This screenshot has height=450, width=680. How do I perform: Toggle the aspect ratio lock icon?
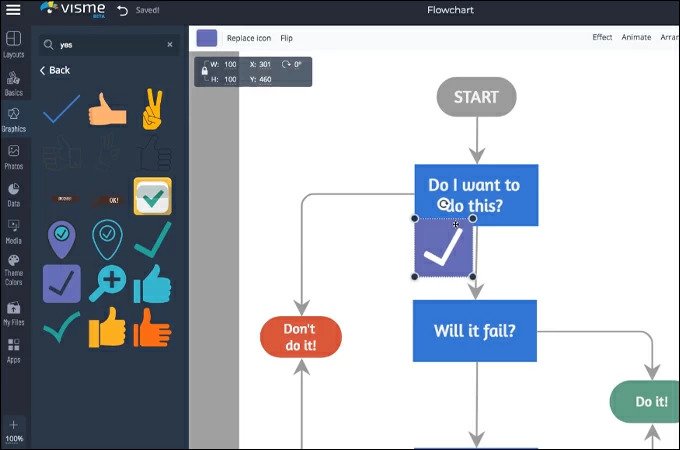pyautogui.click(x=205, y=71)
